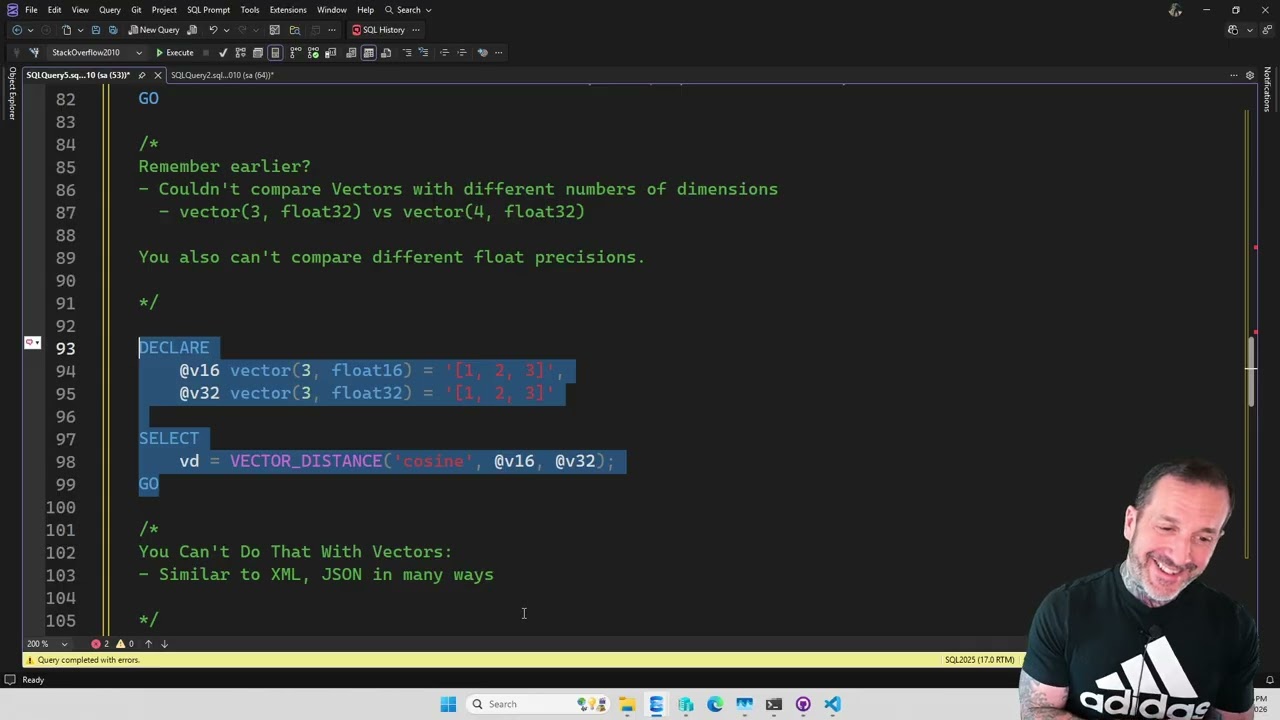Open the tab list overflow menu
The height and width of the screenshot is (720, 1280).
[1234, 75]
